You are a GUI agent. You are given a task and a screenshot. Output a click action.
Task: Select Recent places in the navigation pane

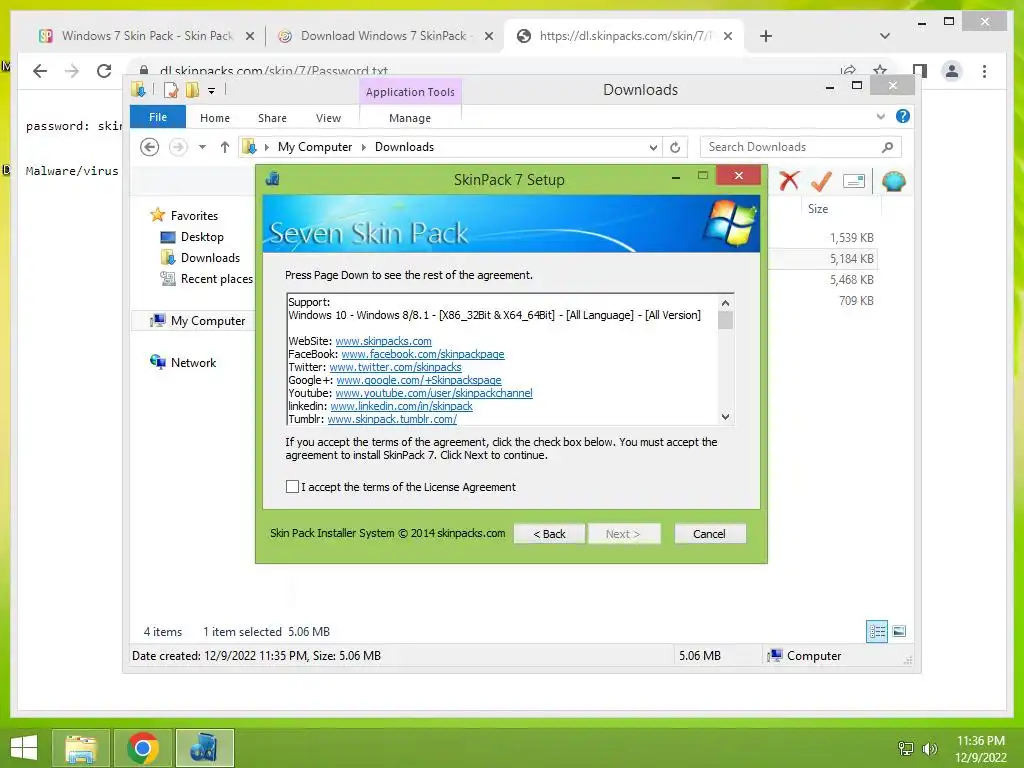coord(217,279)
